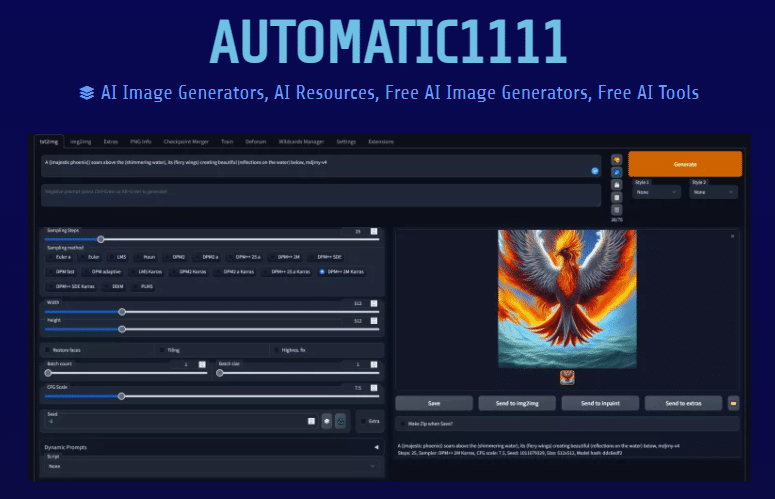Open the Style 1 dropdown
The height and width of the screenshot is (499, 775).
click(656, 192)
